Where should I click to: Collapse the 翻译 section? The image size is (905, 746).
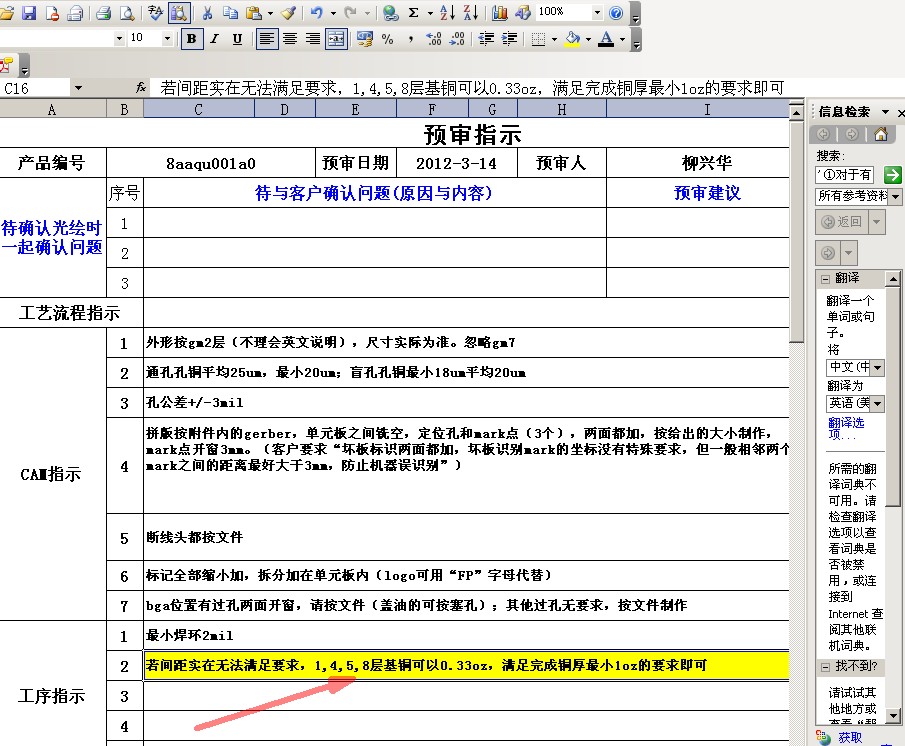pyautogui.click(x=825, y=279)
